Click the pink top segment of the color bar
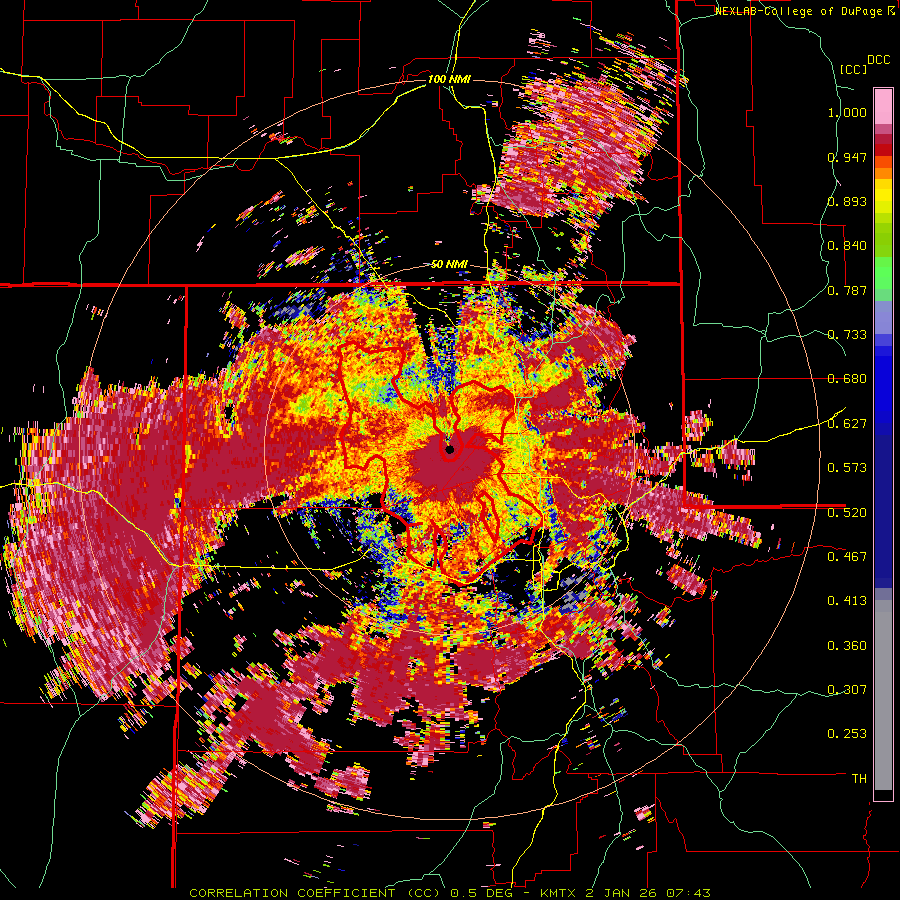 pos(883,106)
